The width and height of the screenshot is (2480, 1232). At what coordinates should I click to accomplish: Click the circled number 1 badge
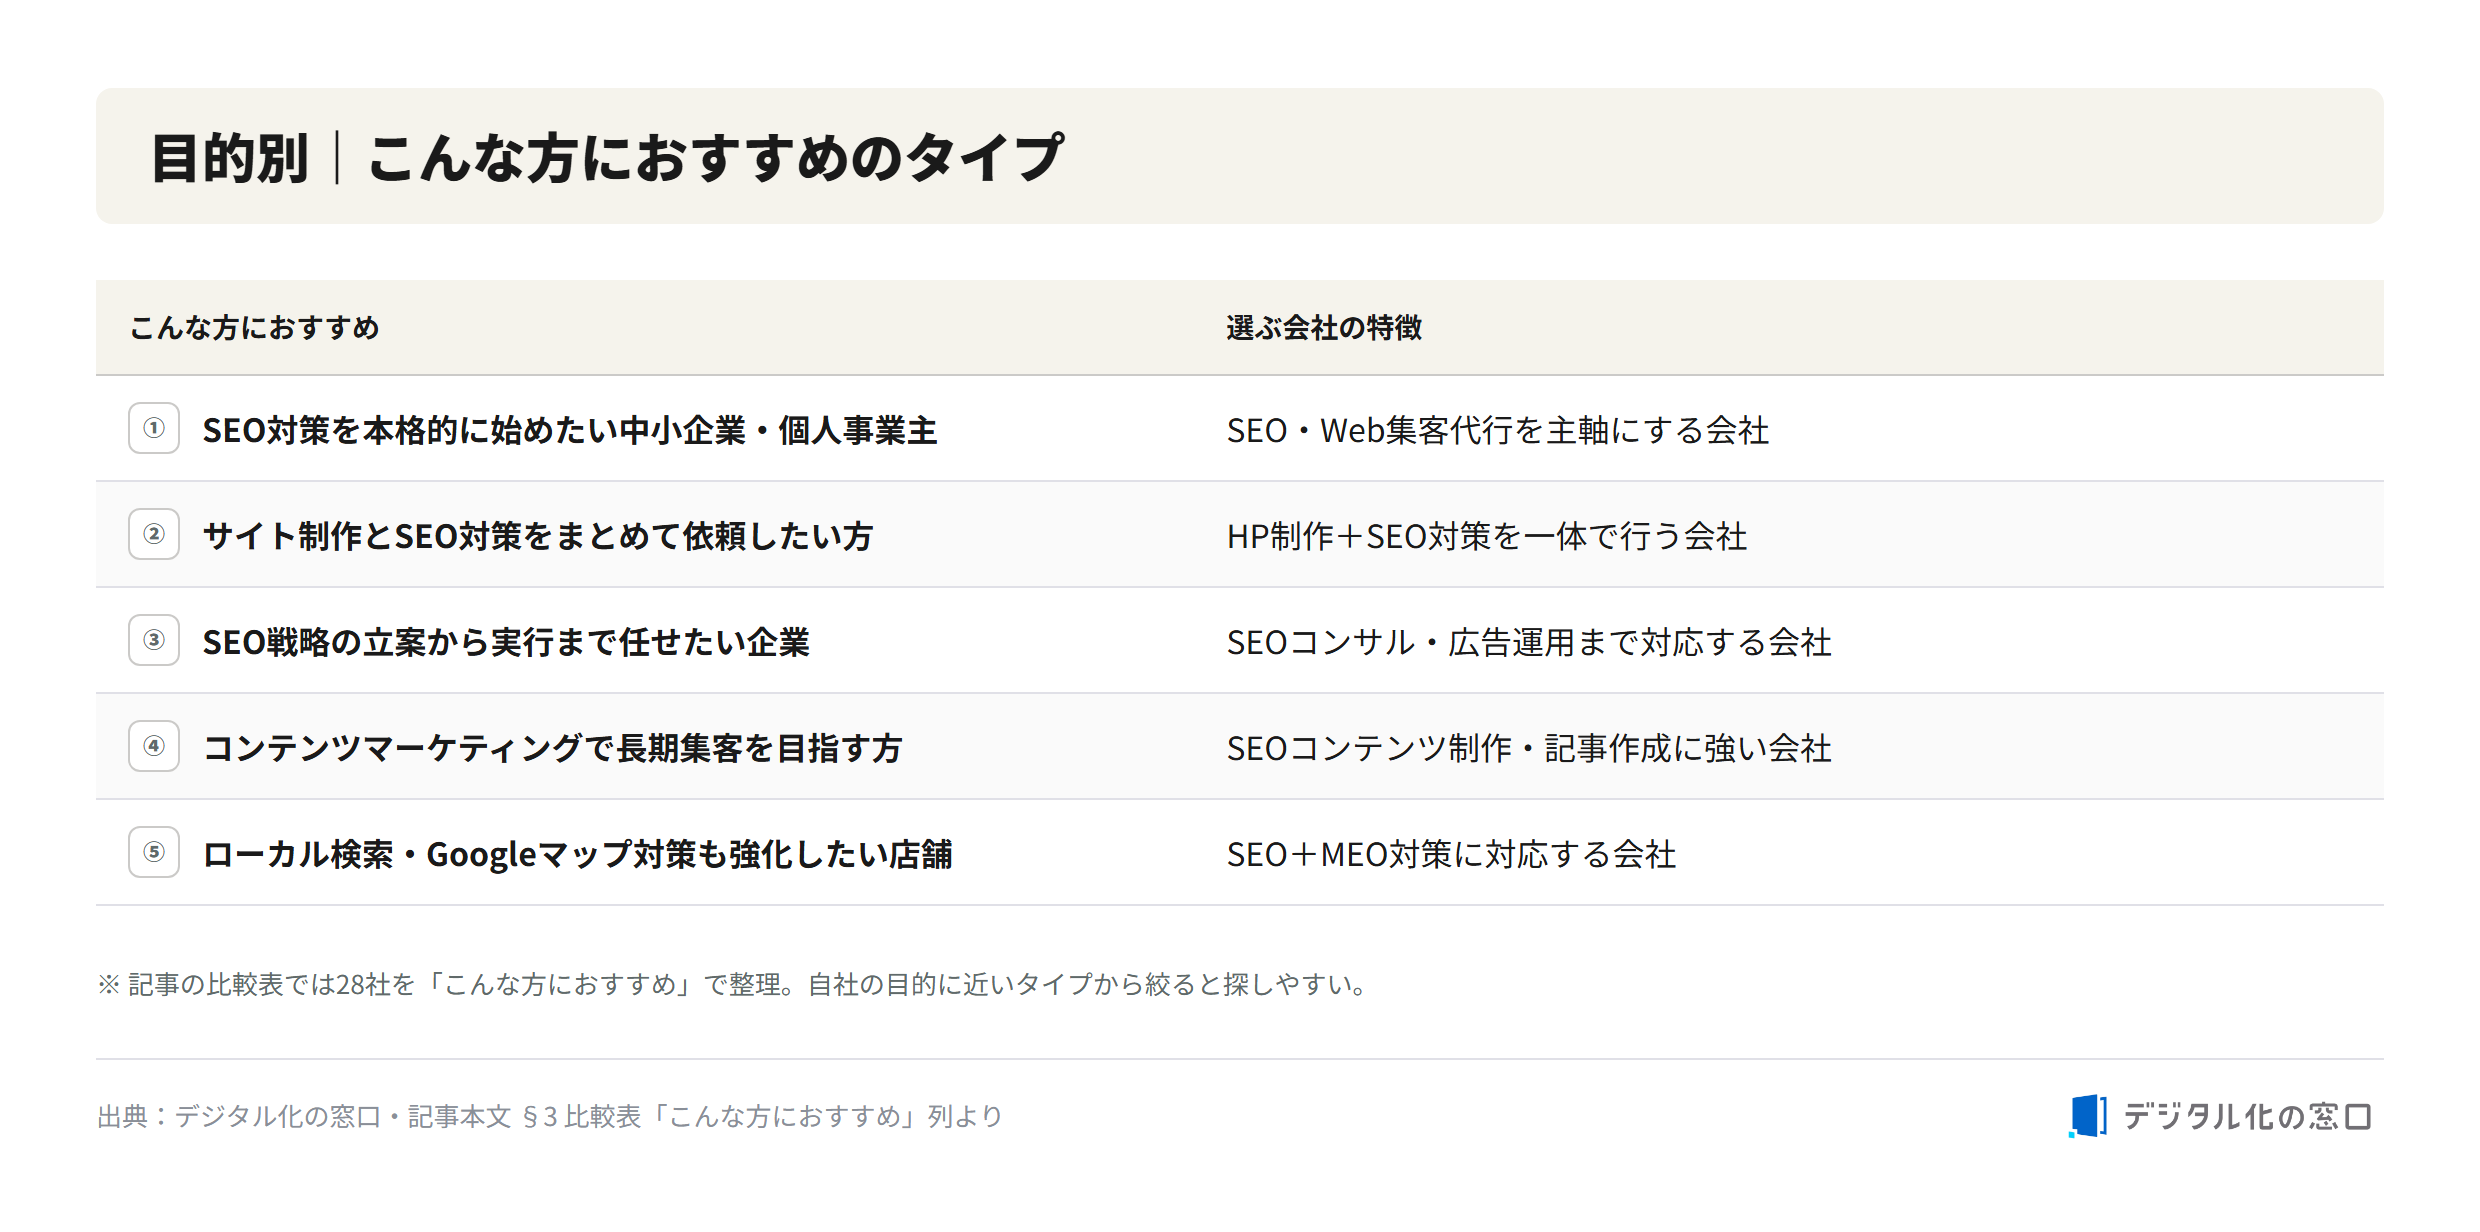tap(154, 428)
